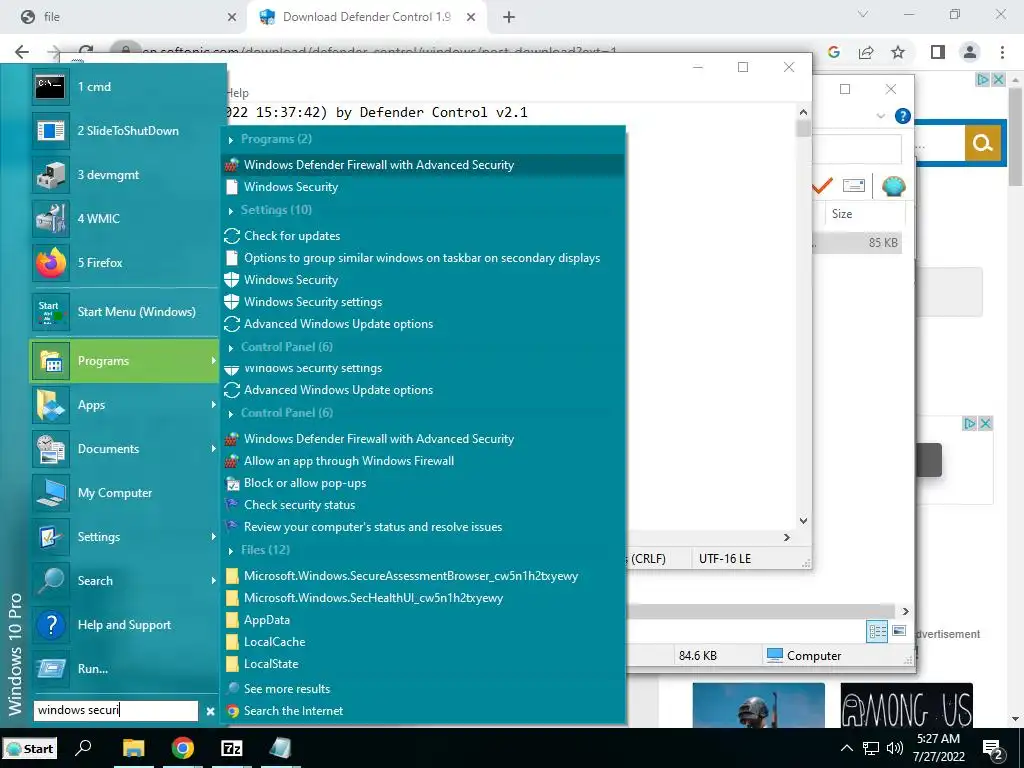This screenshot has height=768, width=1024.
Task: Open Chrome profile avatar
Action: click(970, 52)
